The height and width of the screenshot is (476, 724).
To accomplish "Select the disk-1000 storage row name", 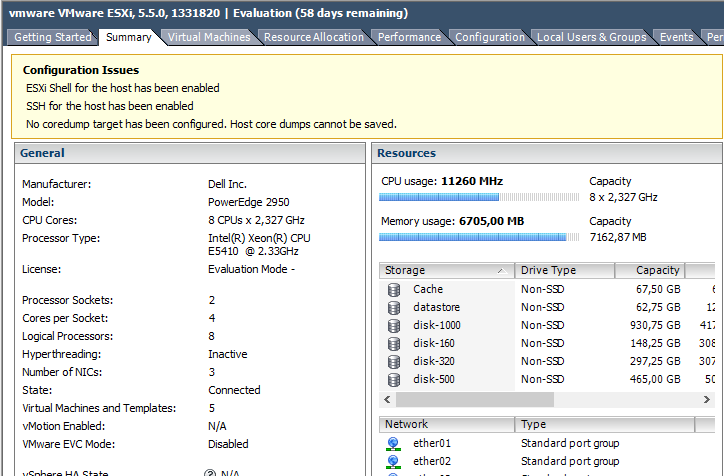I will click(437, 325).
